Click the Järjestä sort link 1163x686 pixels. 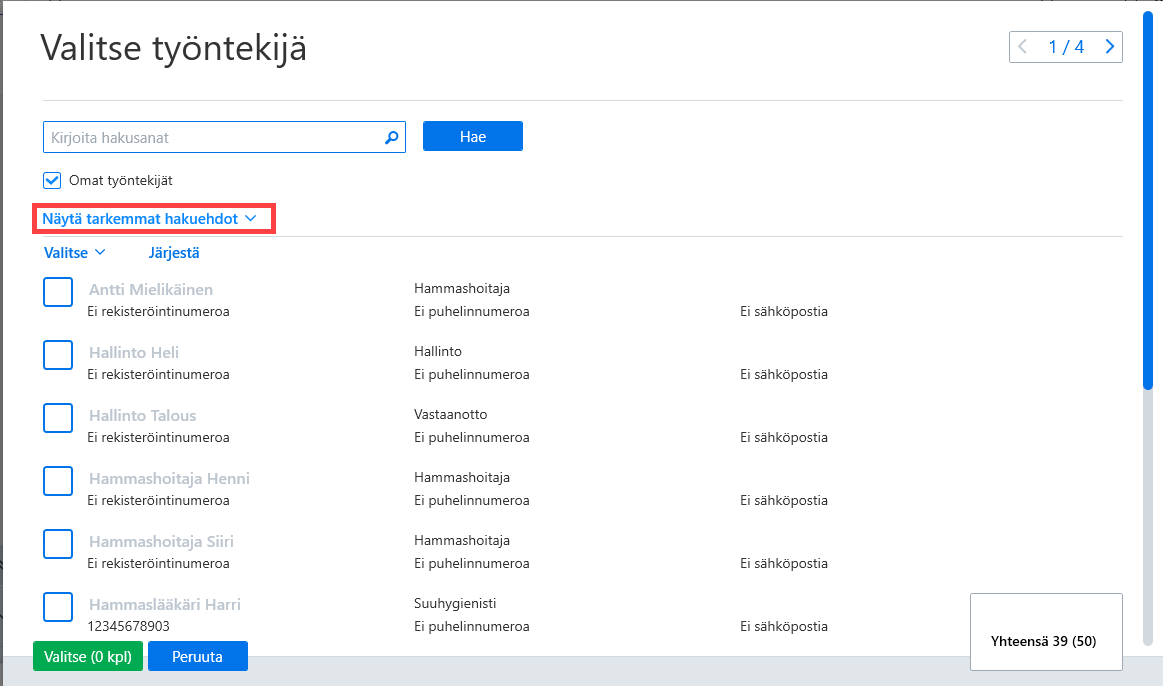tap(174, 253)
